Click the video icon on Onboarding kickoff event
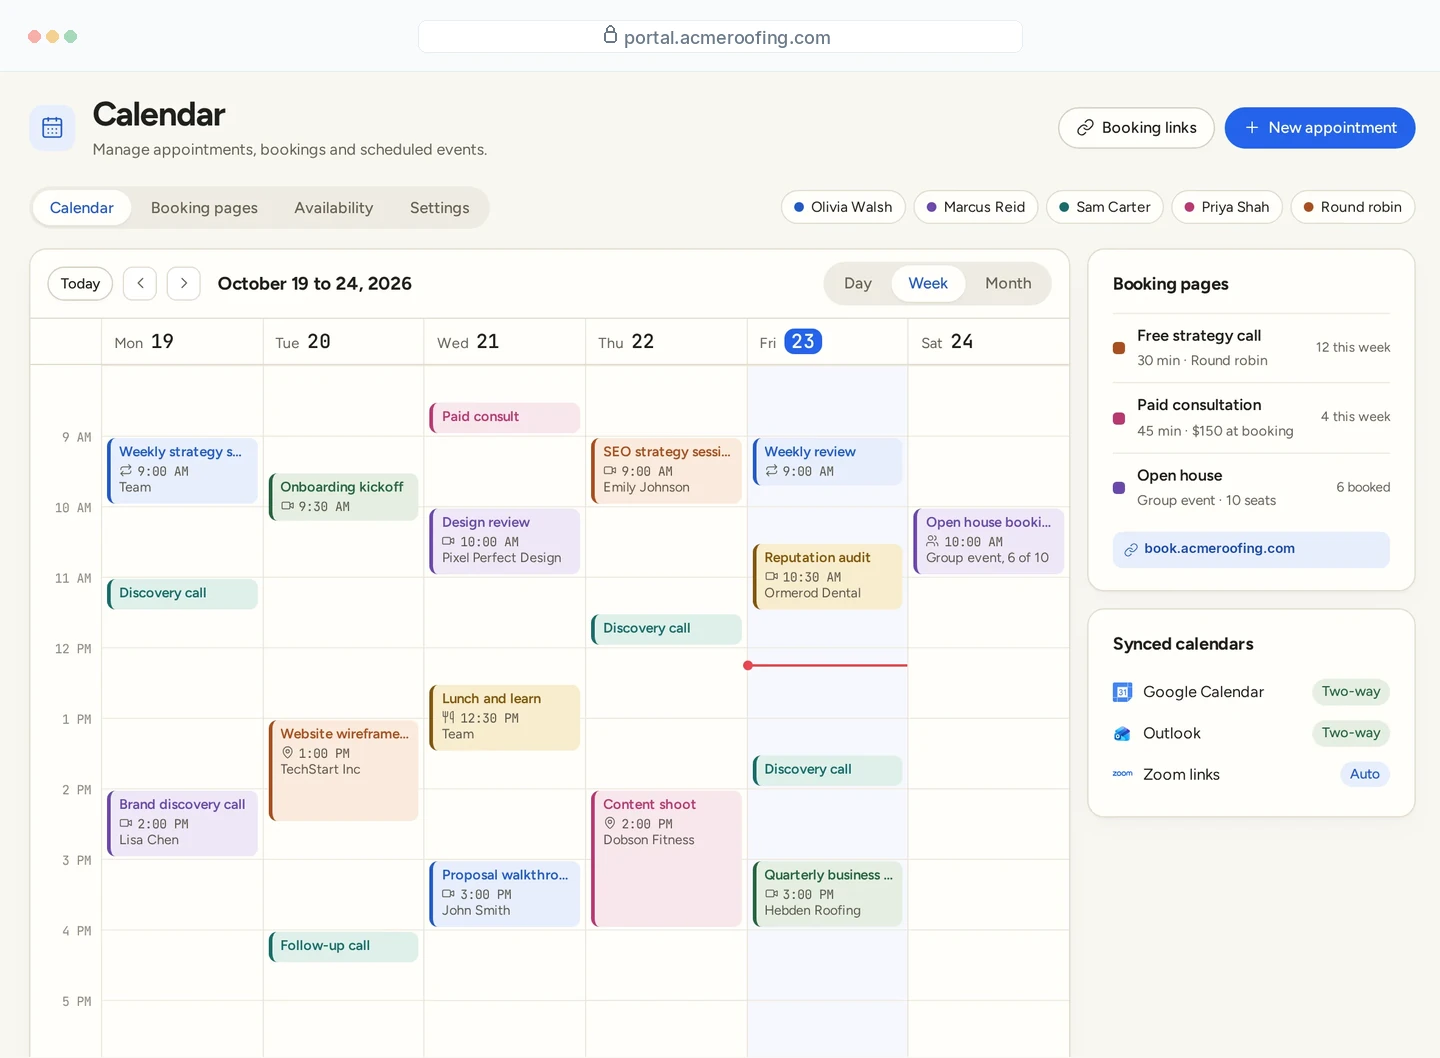 click(288, 507)
